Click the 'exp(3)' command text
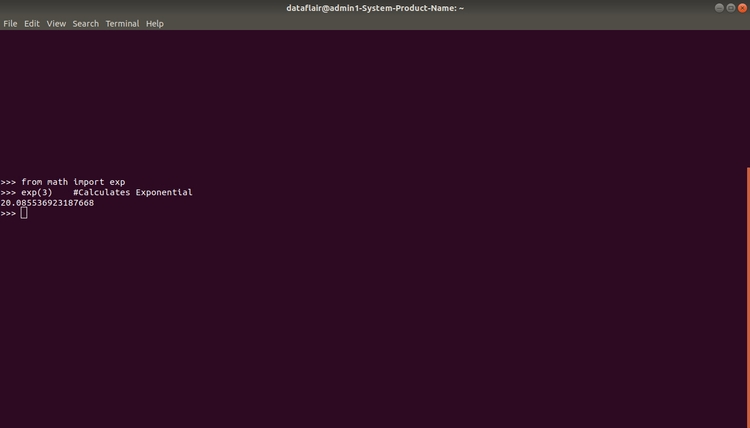750x428 pixels. click(x=37, y=192)
